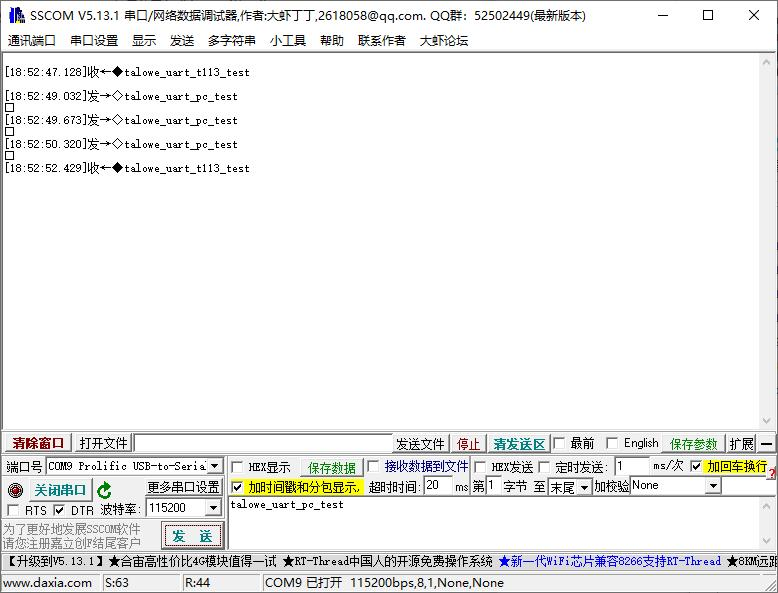
Task: Click the S:63 sent counter
Action: [117, 583]
